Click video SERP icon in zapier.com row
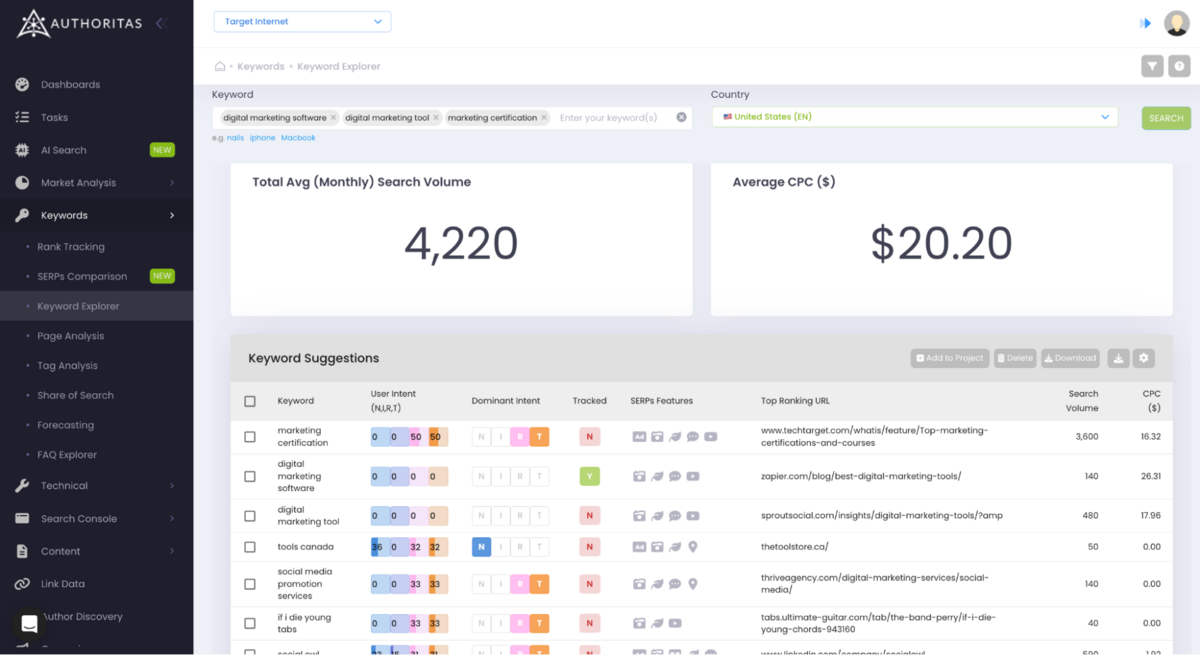The height and width of the screenshot is (655, 1200). (693, 476)
